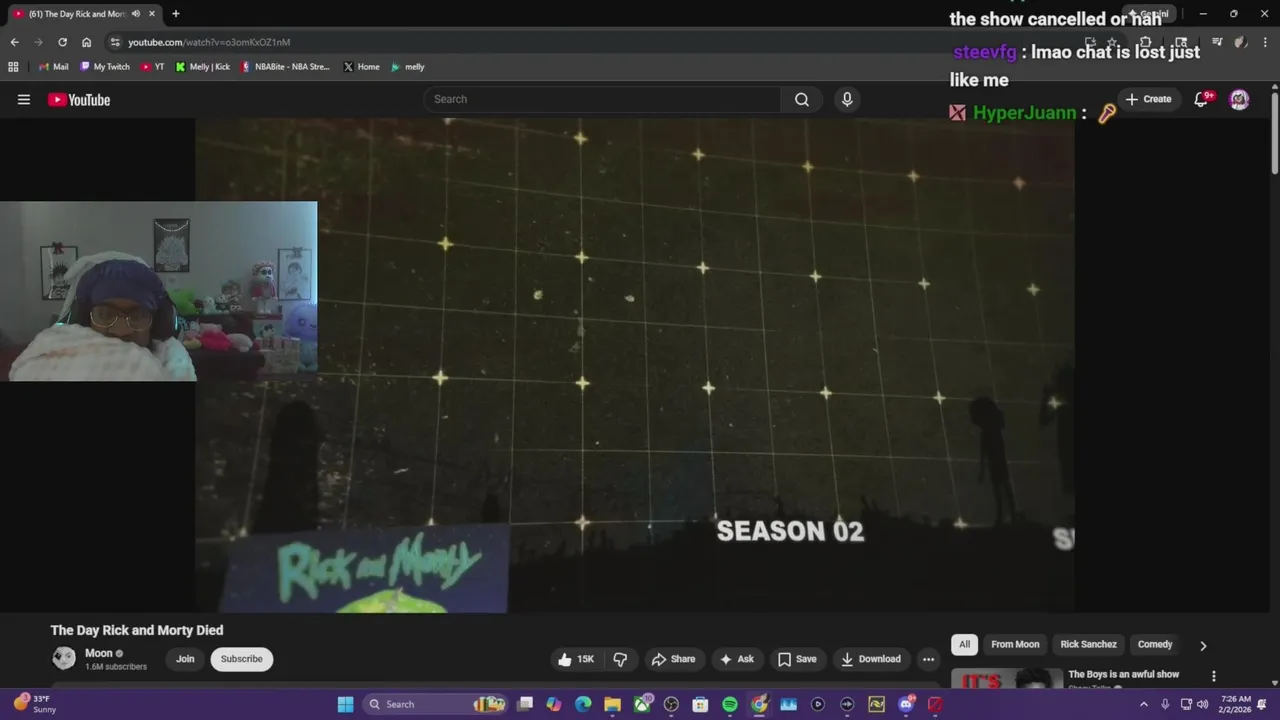Open the melly bookmark
Image resolution: width=1280 pixels, height=720 pixels.
pos(408,67)
